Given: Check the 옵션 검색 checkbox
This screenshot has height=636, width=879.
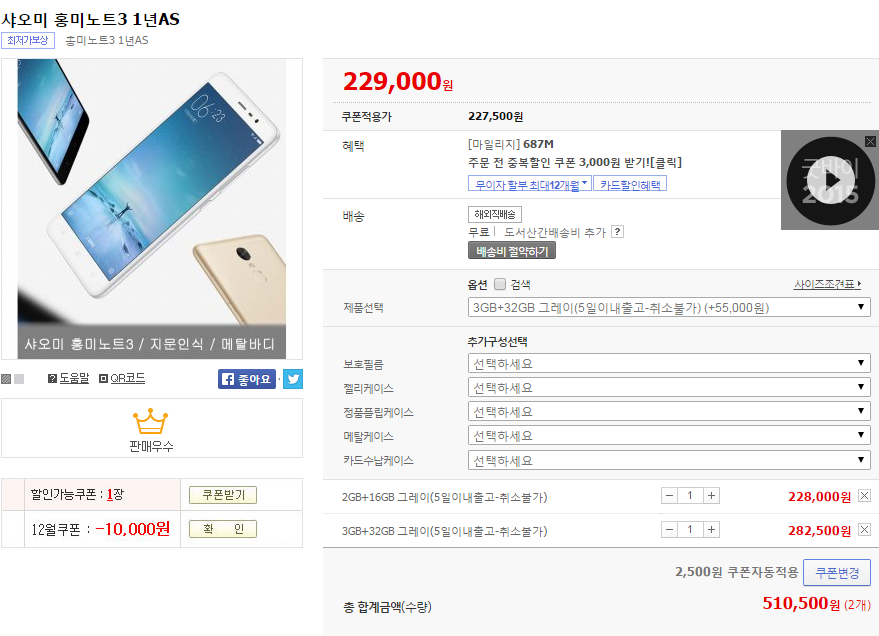Looking at the screenshot, I should coord(500,284).
